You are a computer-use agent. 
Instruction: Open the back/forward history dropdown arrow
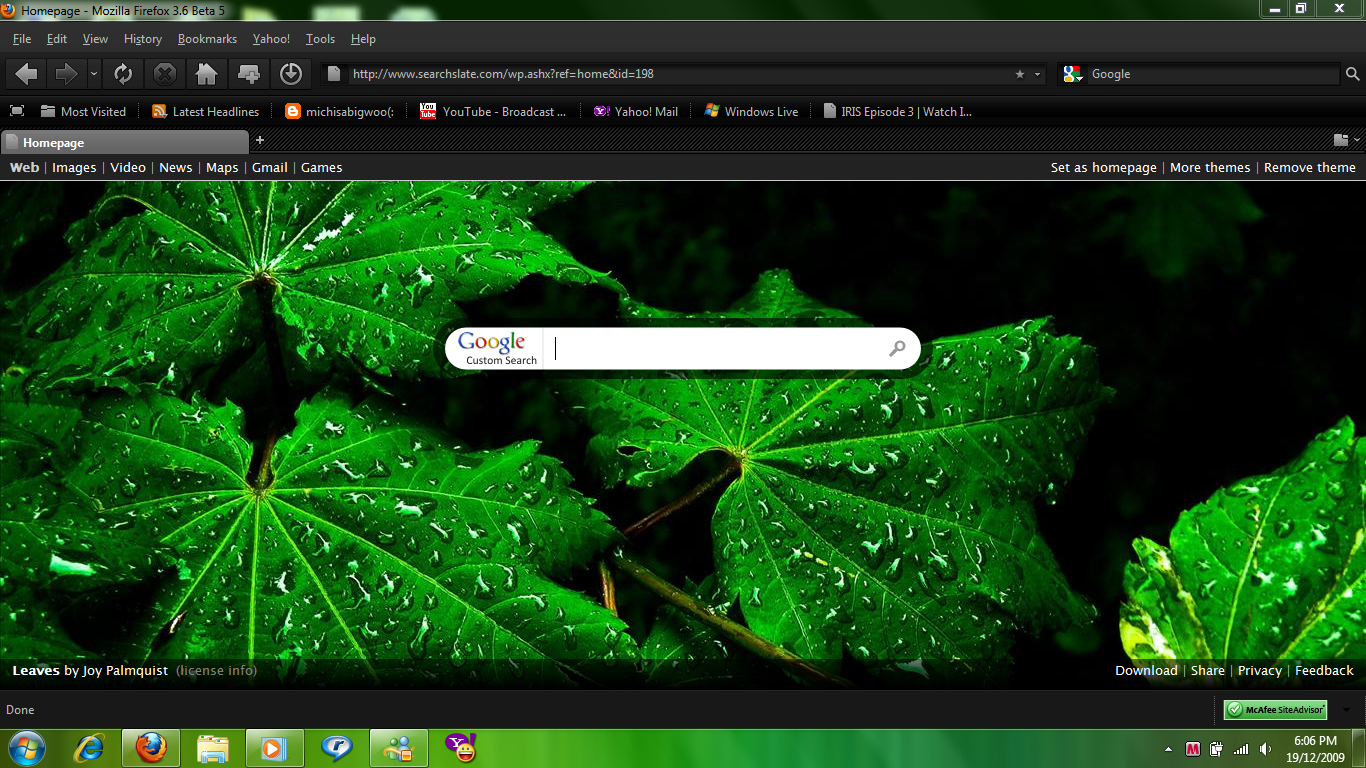[94, 74]
